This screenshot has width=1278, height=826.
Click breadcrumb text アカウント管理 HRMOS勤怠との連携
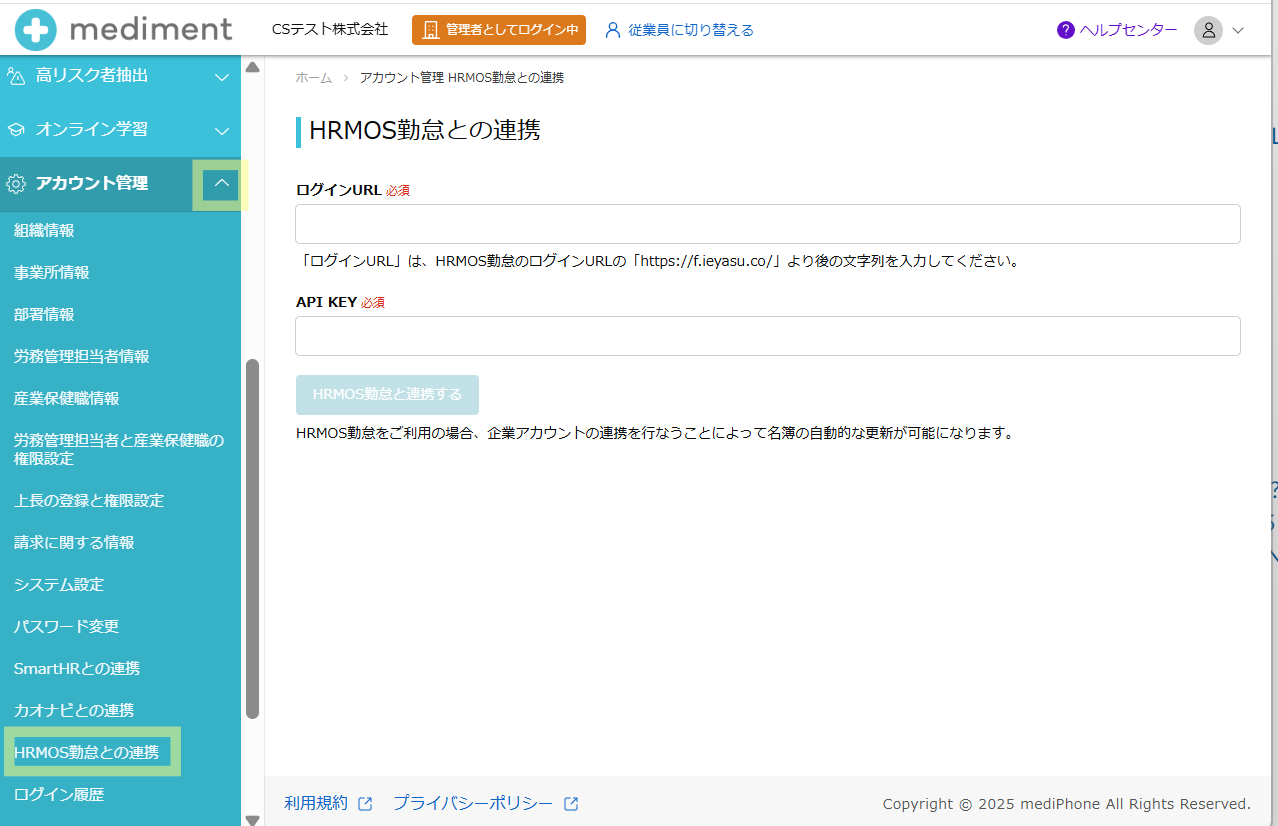462,77
